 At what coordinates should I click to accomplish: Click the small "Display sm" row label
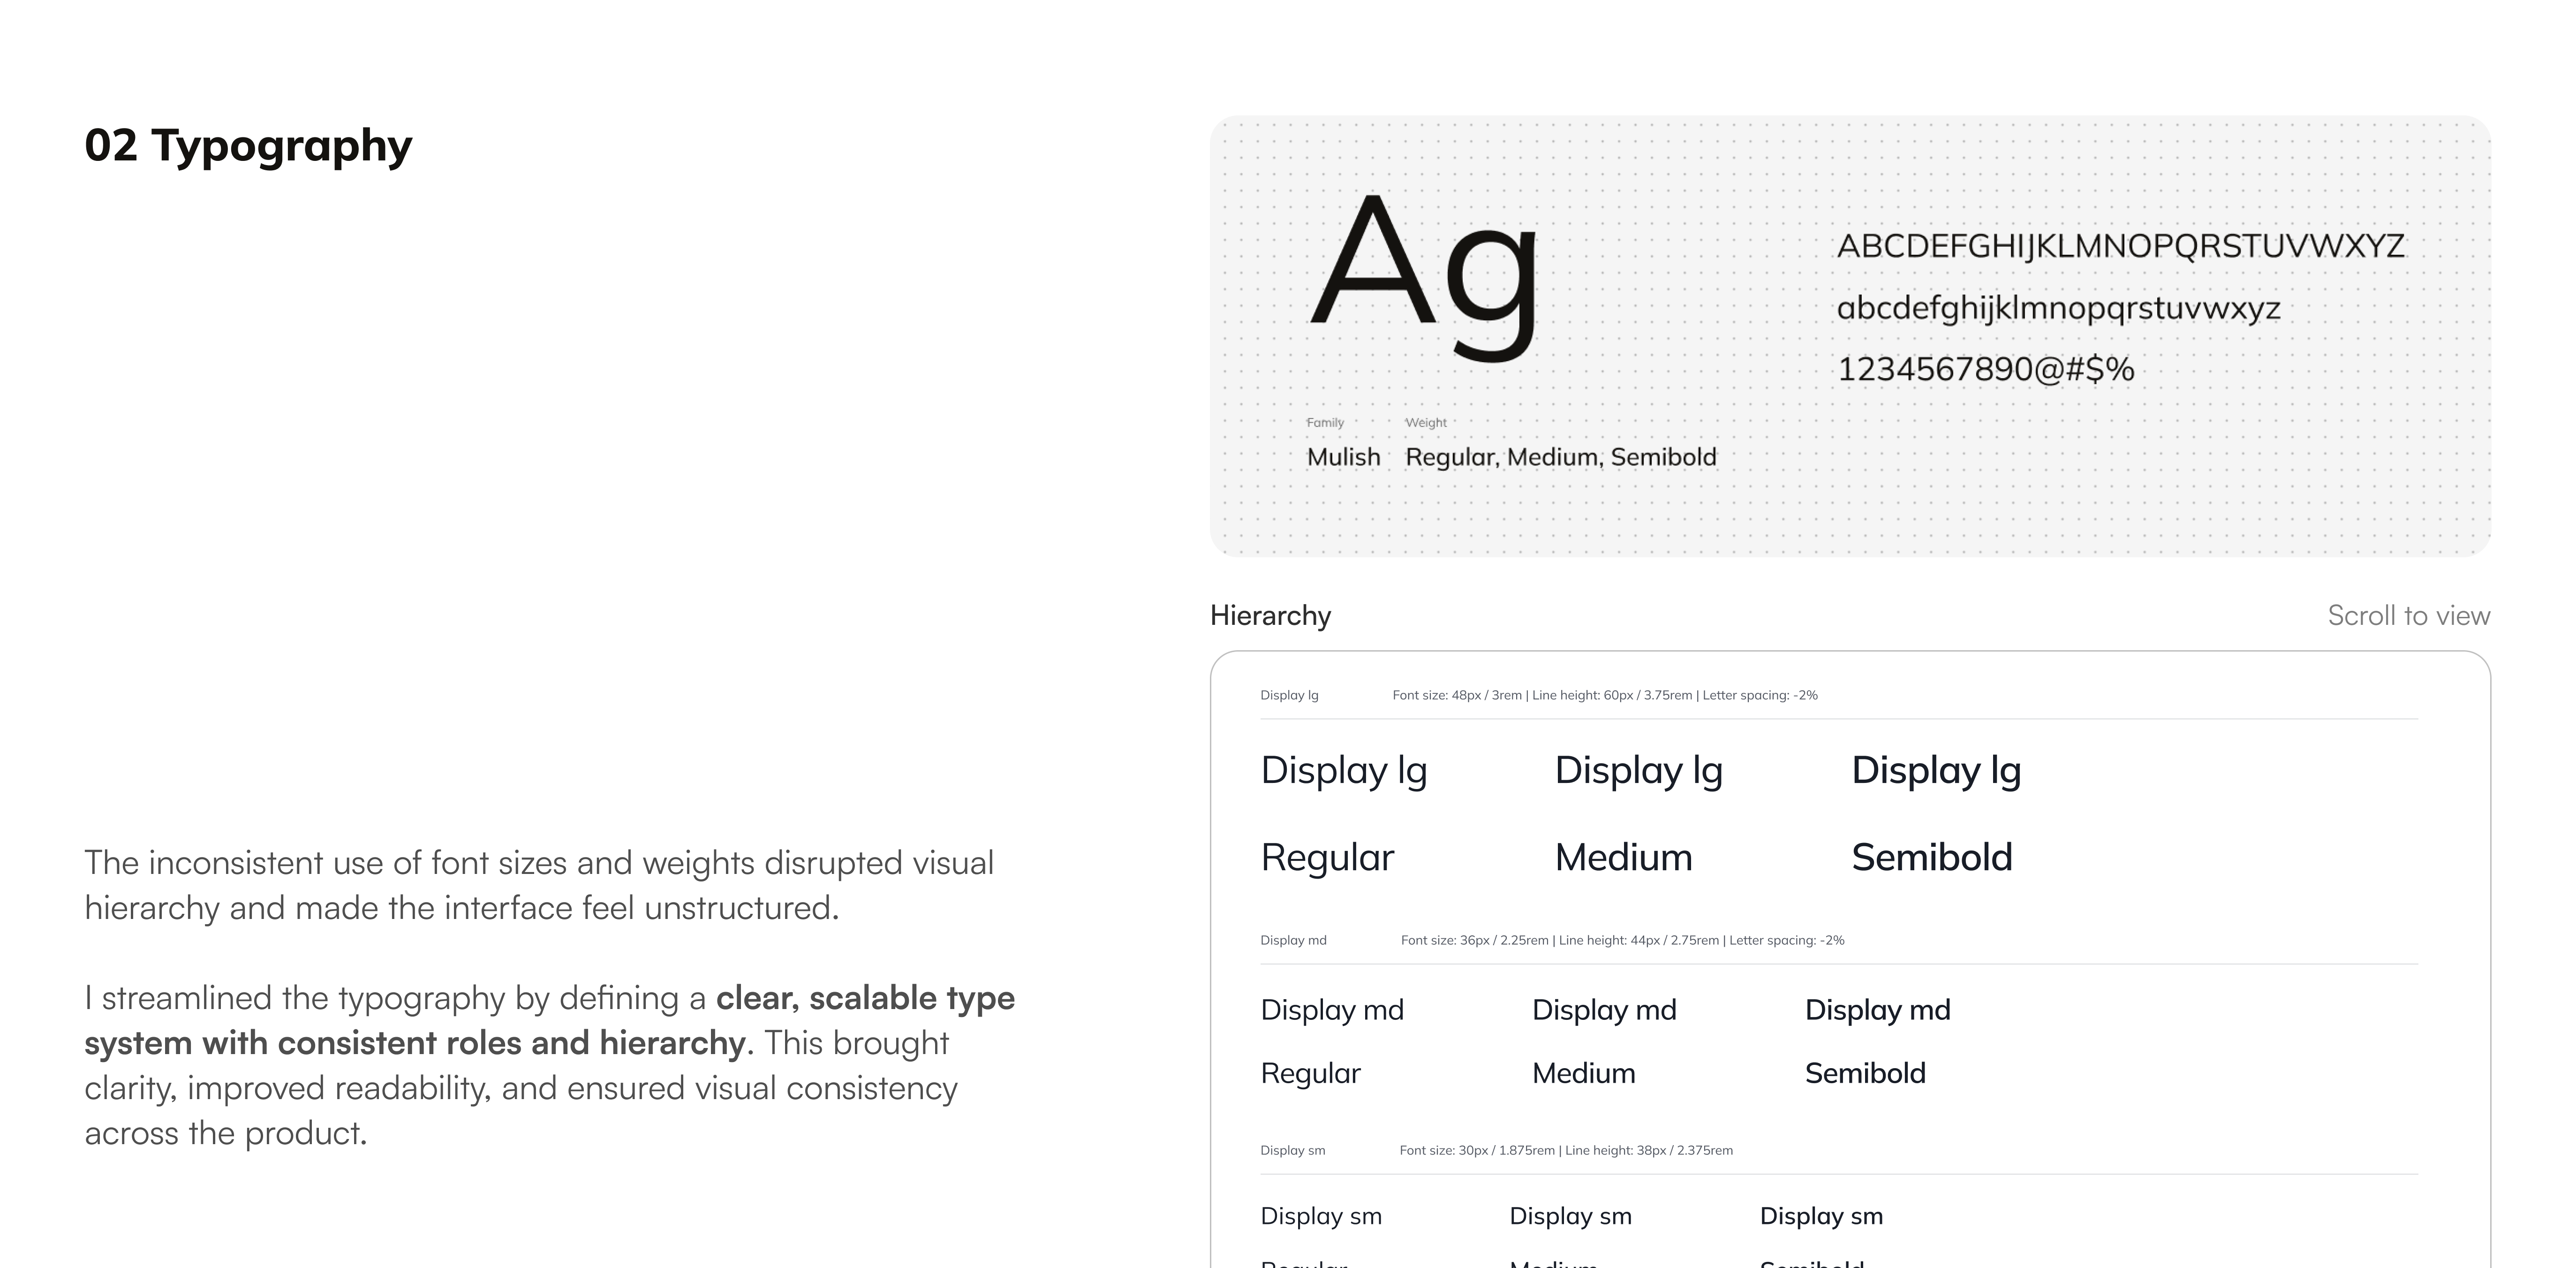point(1292,1150)
